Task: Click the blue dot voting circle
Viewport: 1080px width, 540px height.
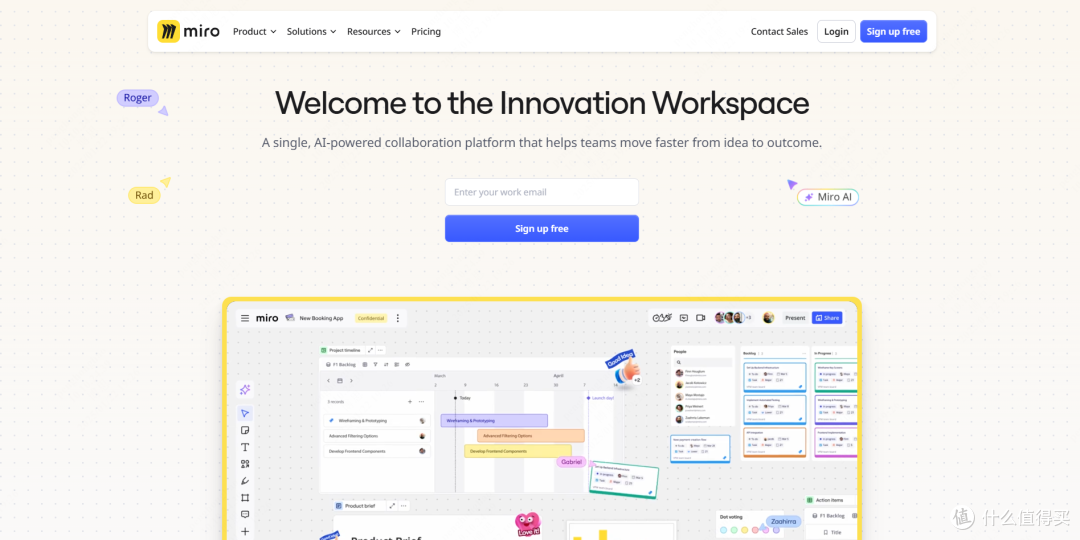Action: click(x=723, y=530)
